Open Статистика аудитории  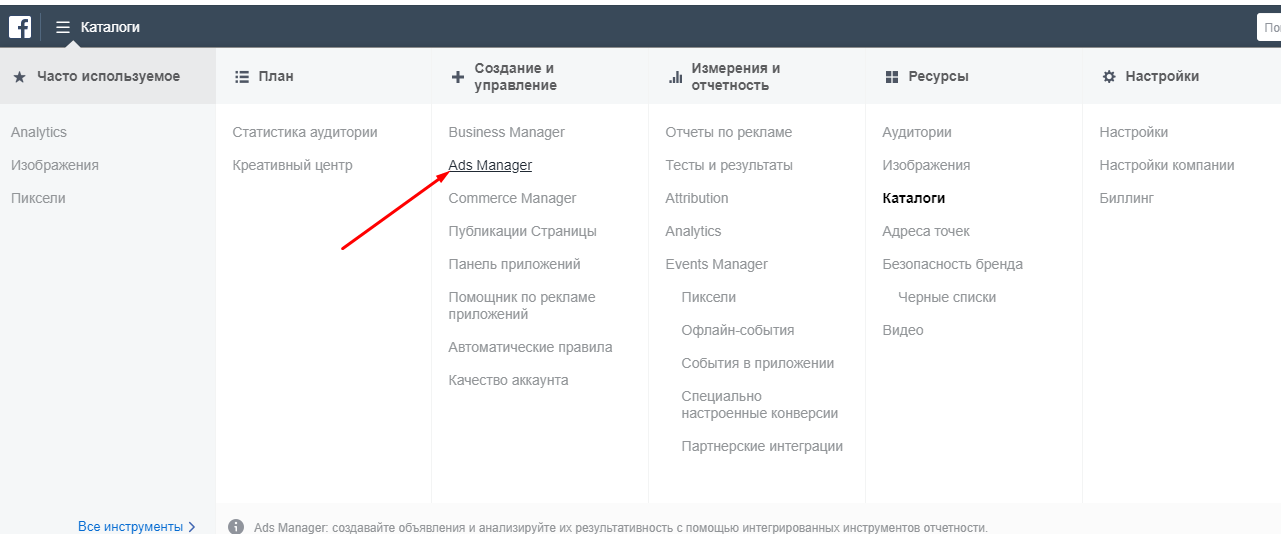(304, 132)
